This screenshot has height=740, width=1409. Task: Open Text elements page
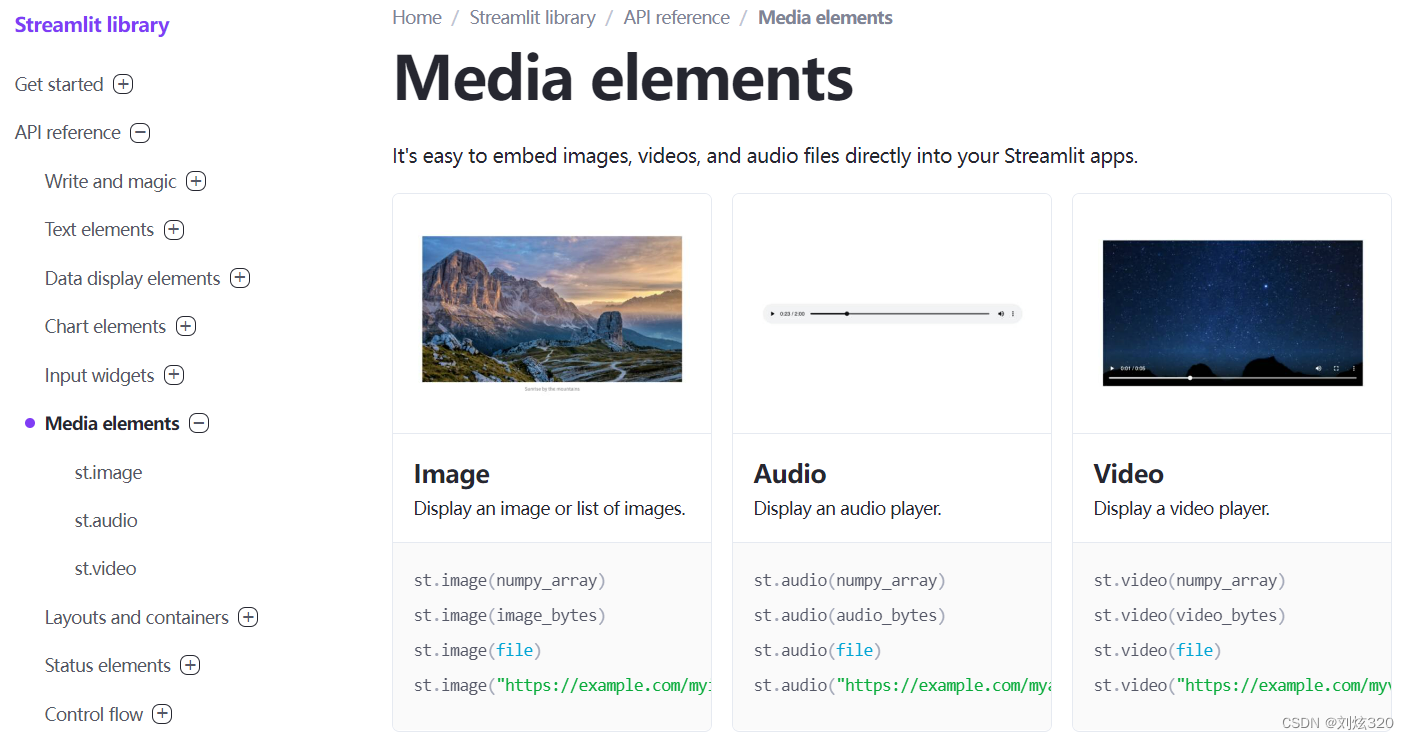[100, 229]
